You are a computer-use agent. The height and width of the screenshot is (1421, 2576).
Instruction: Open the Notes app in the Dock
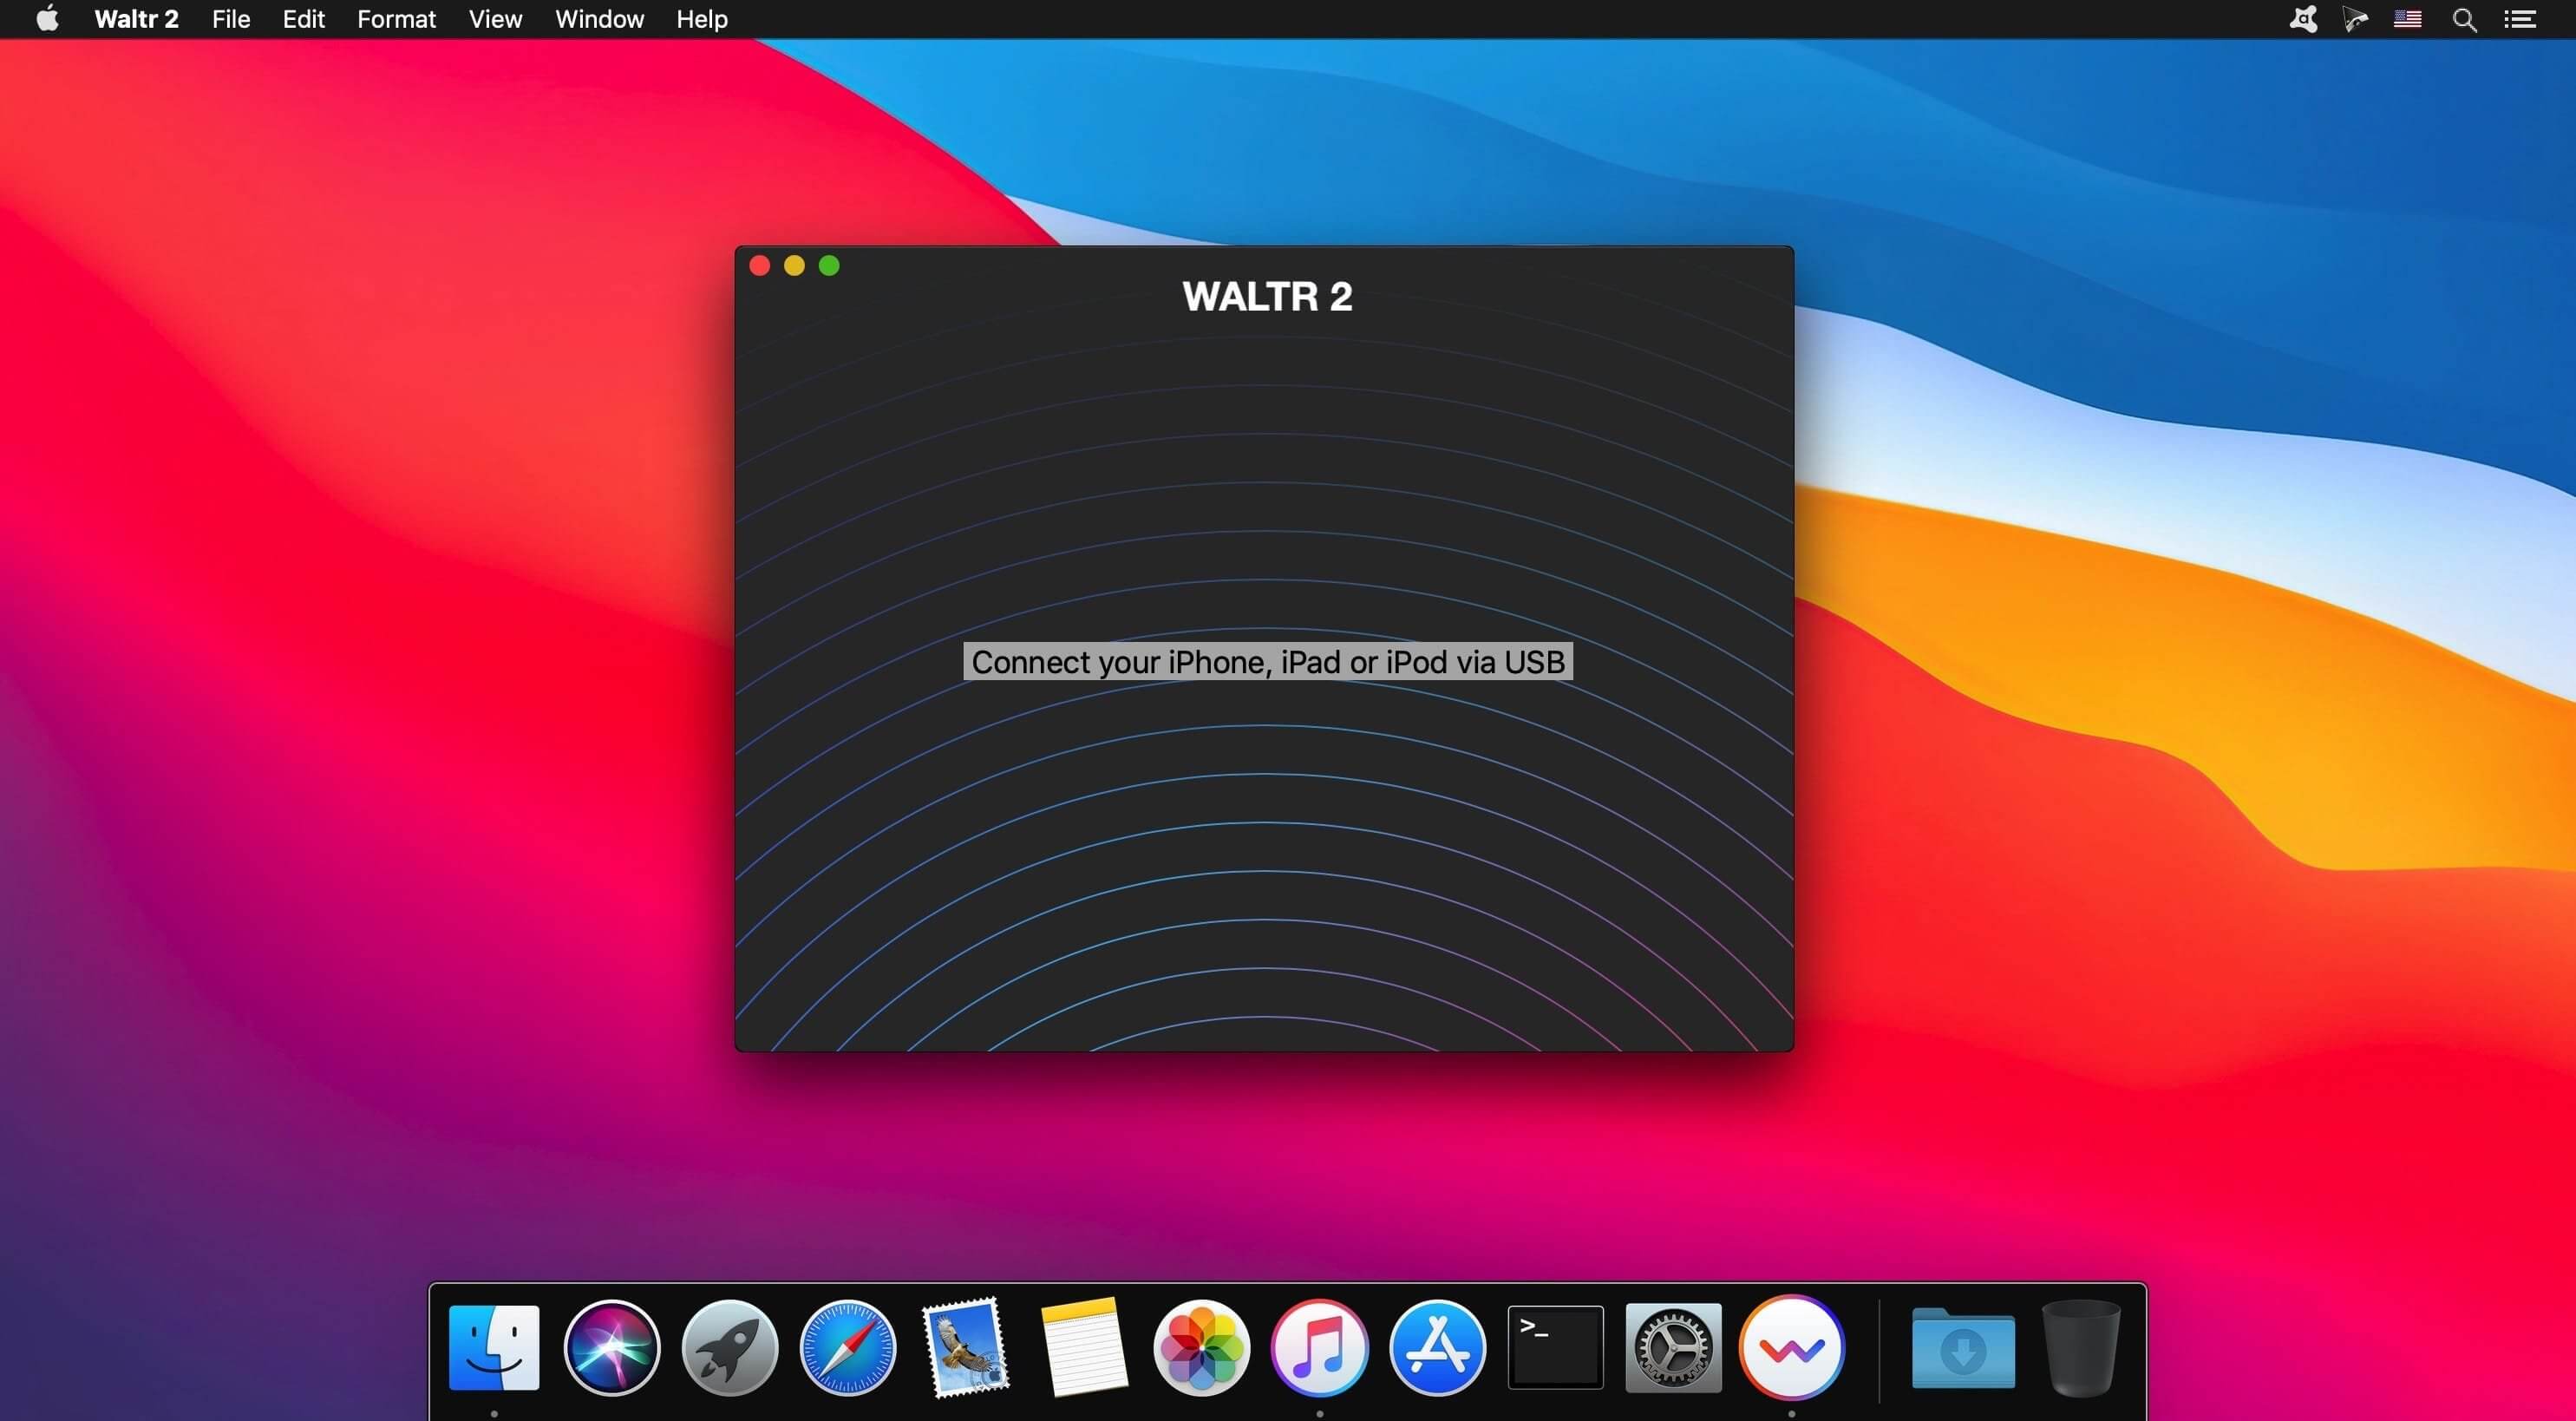tap(1084, 1347)
